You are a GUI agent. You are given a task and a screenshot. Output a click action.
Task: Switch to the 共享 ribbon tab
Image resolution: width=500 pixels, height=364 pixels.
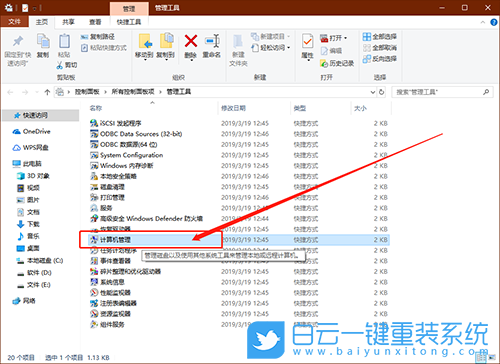(x=68, y=22)
